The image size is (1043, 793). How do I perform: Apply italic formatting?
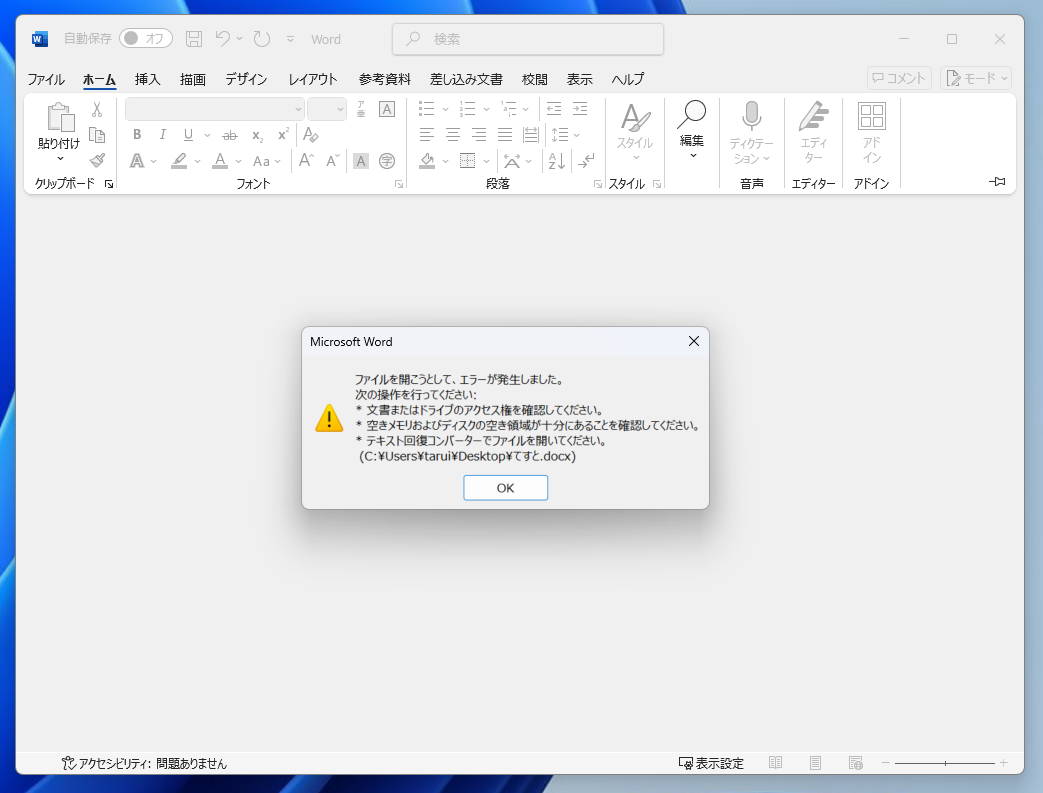(x=162, y=134)
